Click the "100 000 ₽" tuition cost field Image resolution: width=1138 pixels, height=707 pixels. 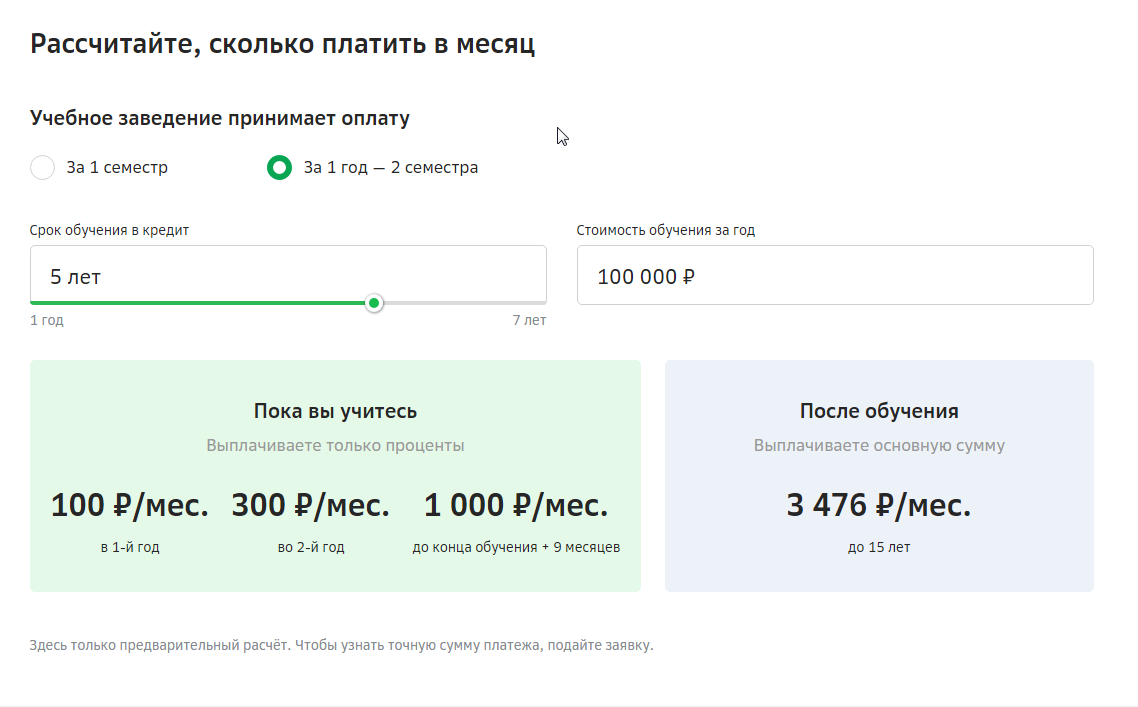(x=835, y=274)
